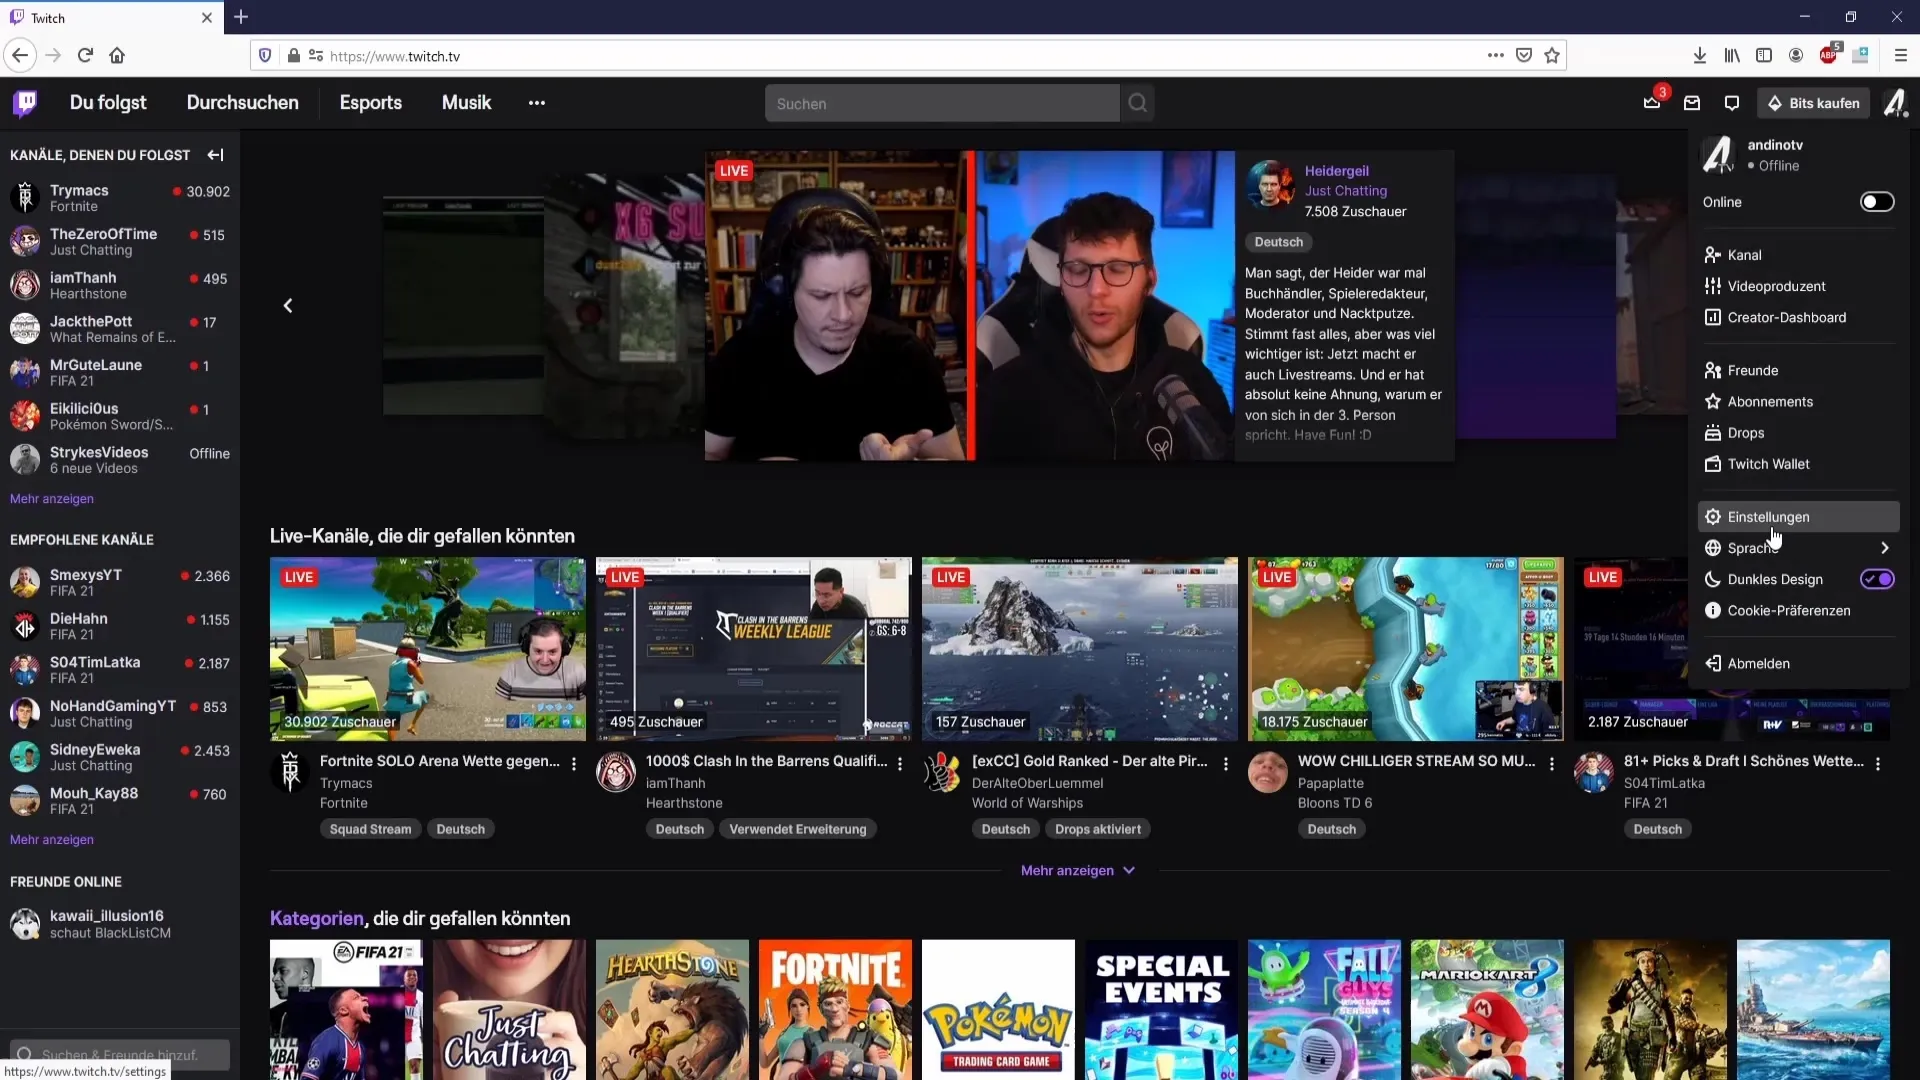Open Freunde menu entry
This screenshot has height=1080, width=1920.
tap(1798, 370)
